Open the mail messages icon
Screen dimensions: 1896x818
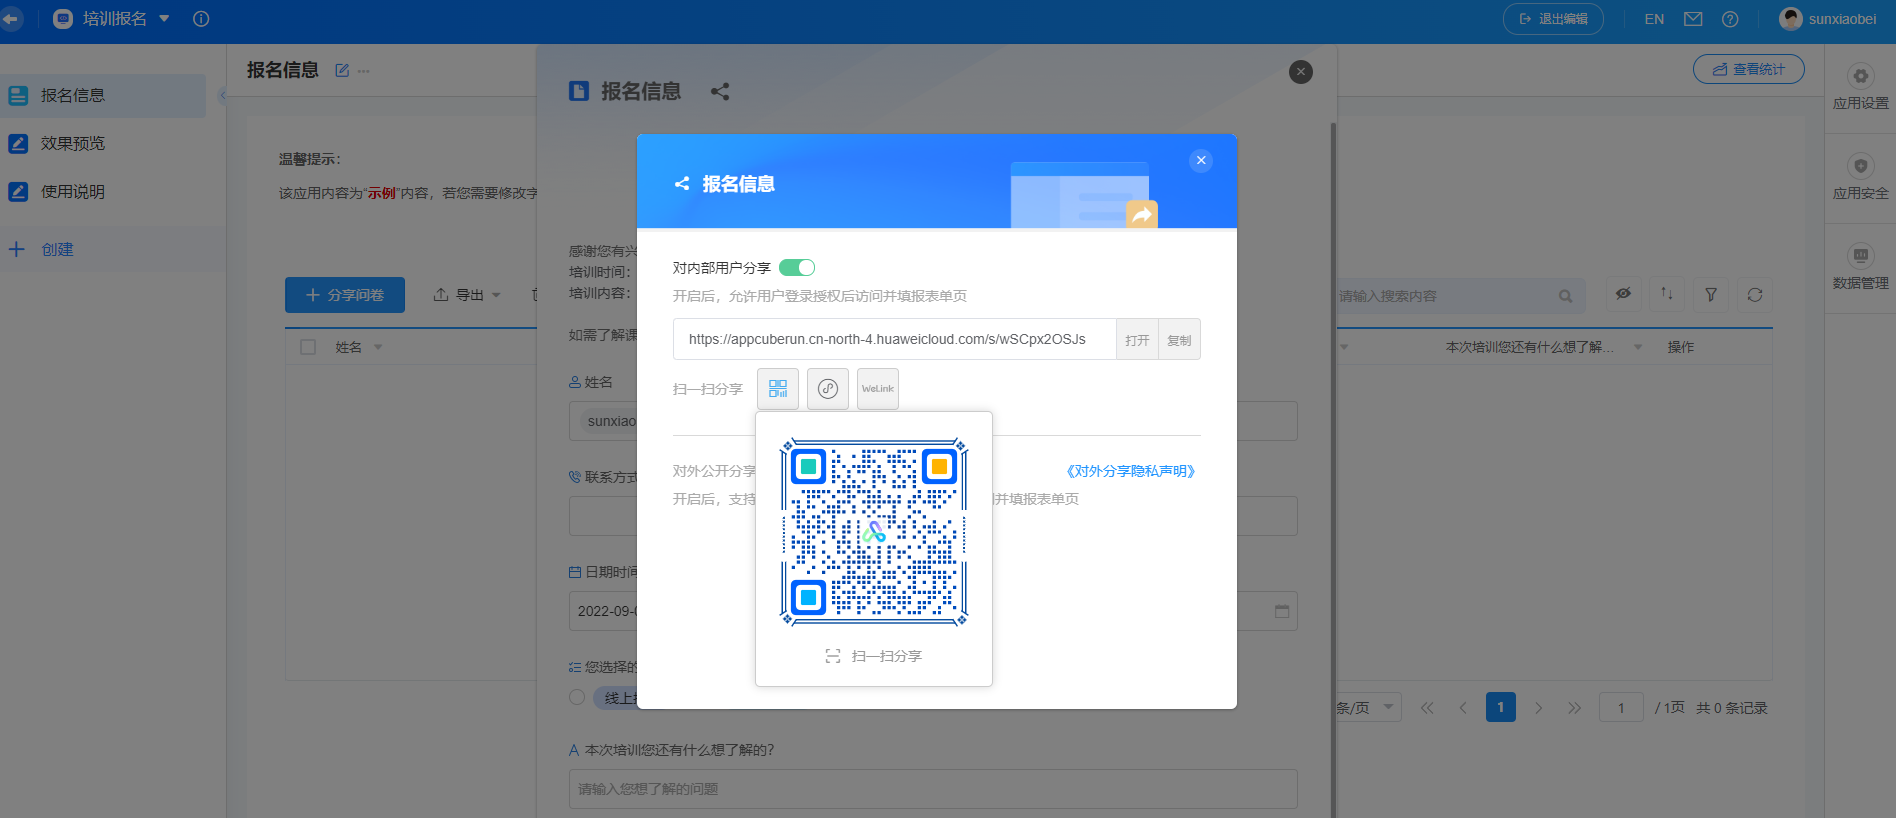coord(1693,19)
